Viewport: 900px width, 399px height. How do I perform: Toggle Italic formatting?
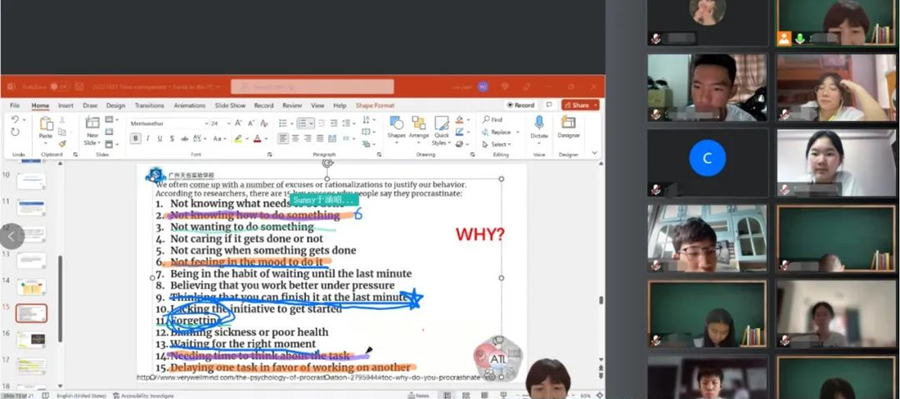148,138
